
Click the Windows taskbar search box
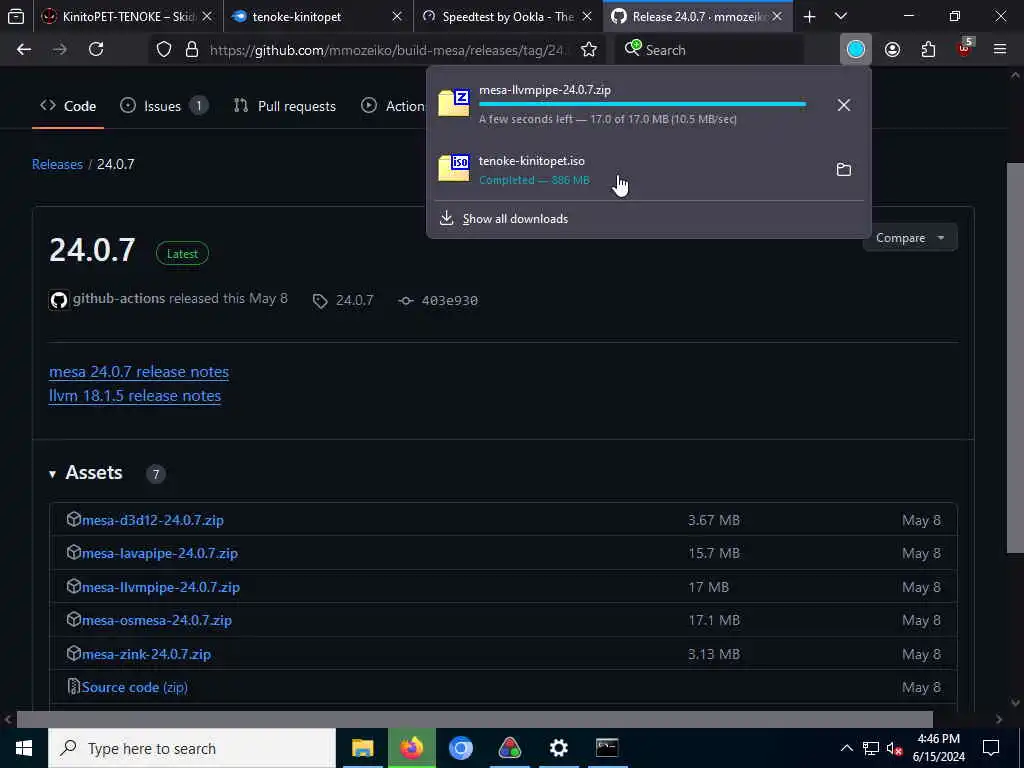[x=192, y=748]
